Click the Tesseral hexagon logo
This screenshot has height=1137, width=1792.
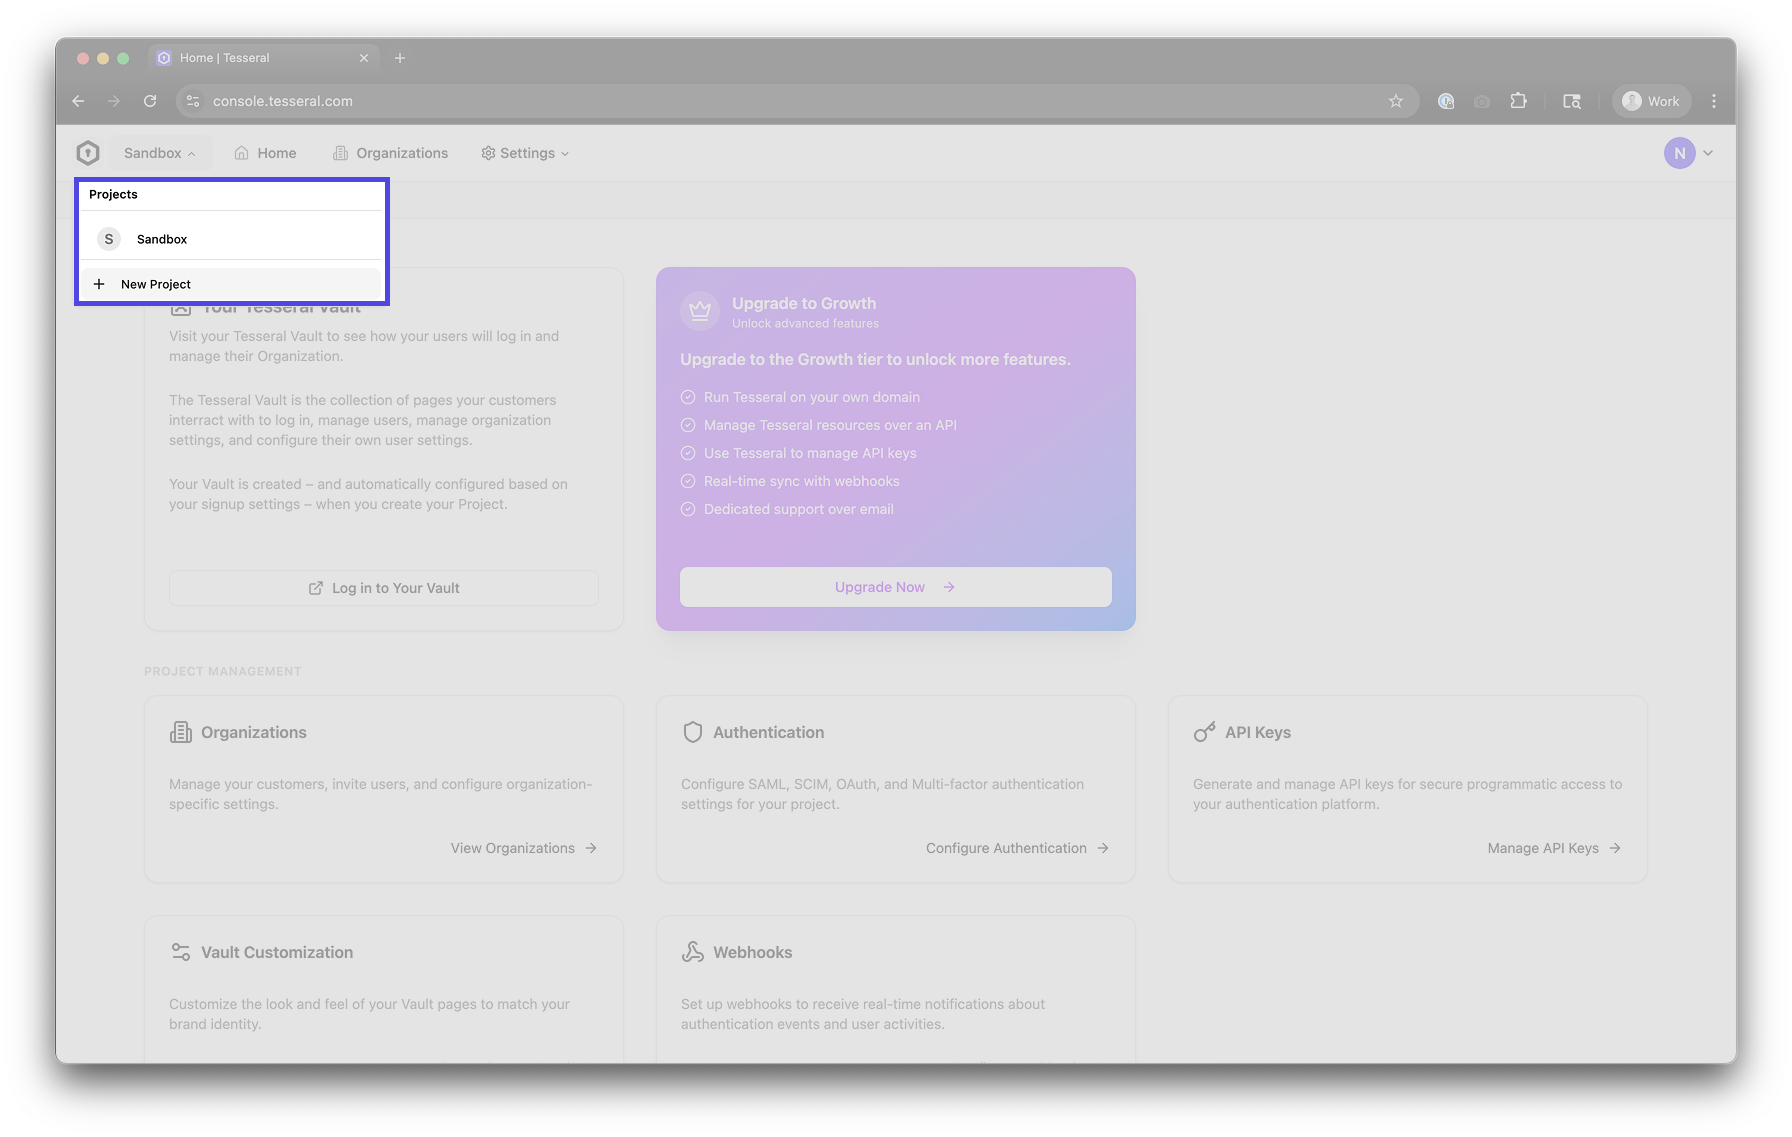[x=88, y=153]
